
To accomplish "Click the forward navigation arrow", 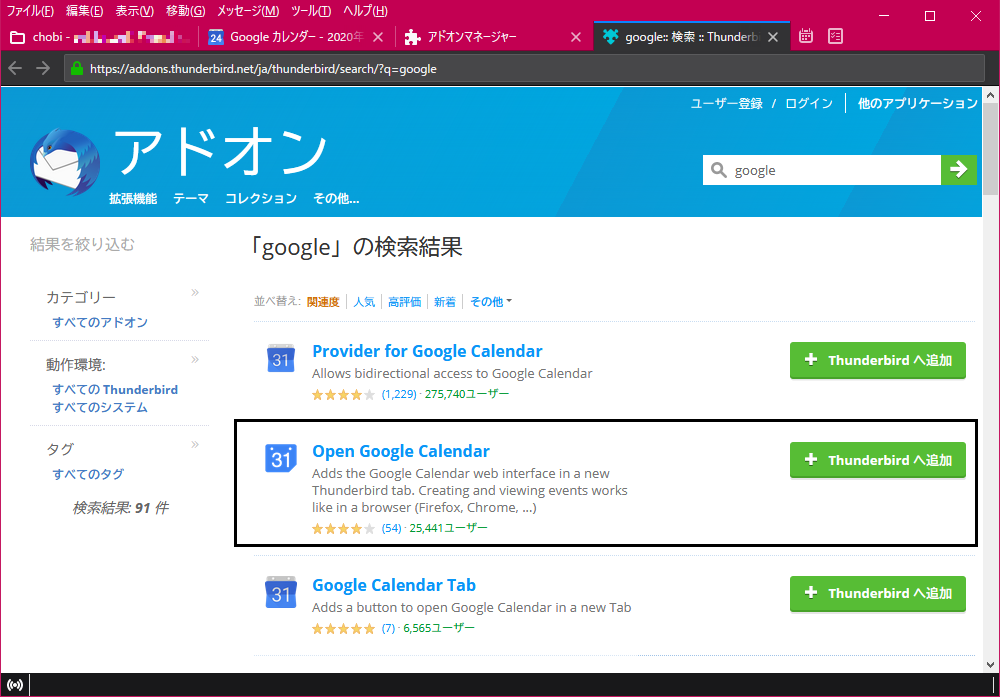I will (x=43, y=68).
